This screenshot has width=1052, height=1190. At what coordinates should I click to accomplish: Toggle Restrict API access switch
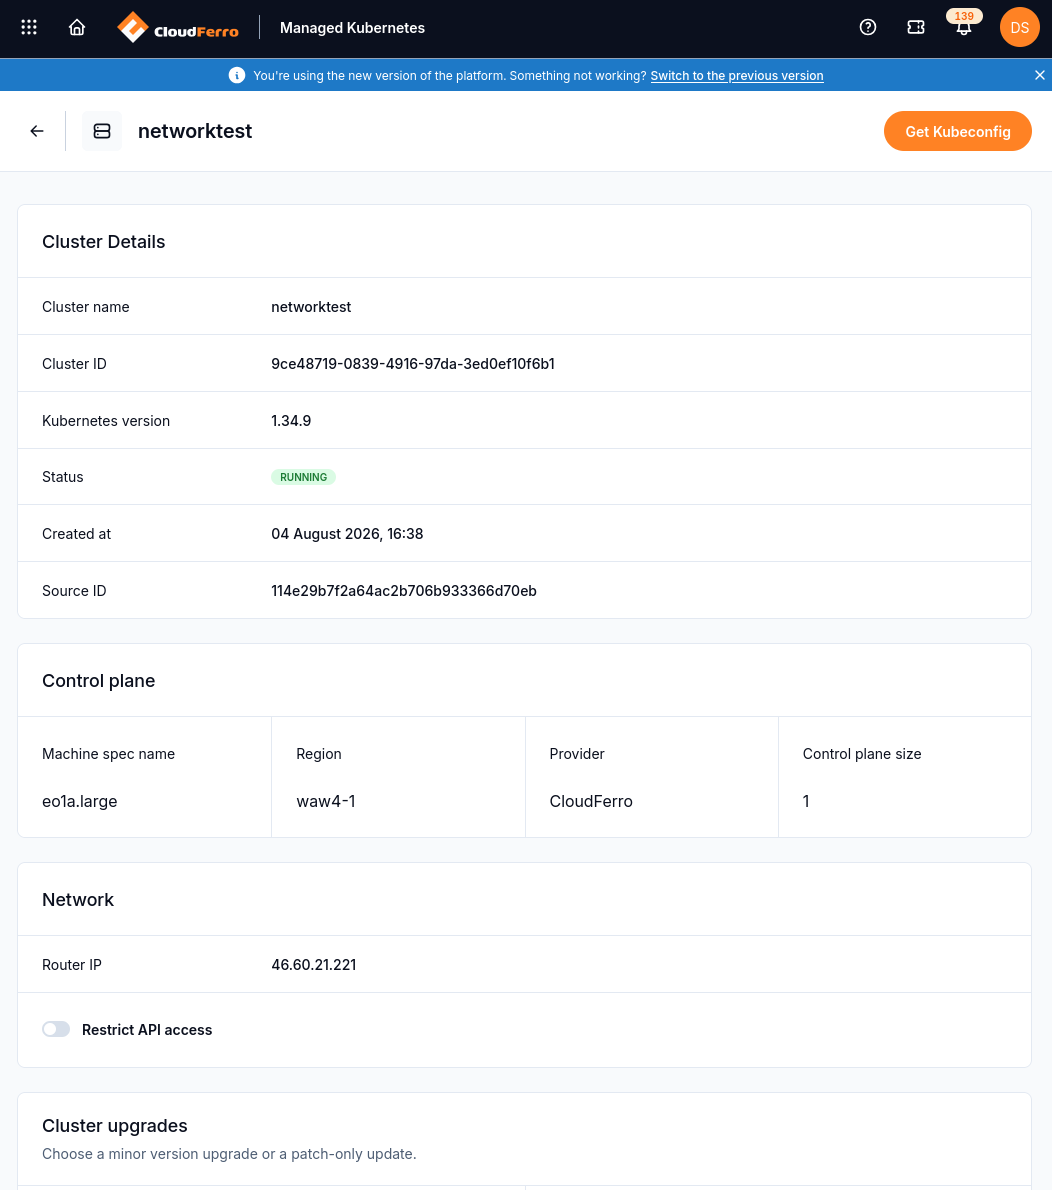(56, 1029)
